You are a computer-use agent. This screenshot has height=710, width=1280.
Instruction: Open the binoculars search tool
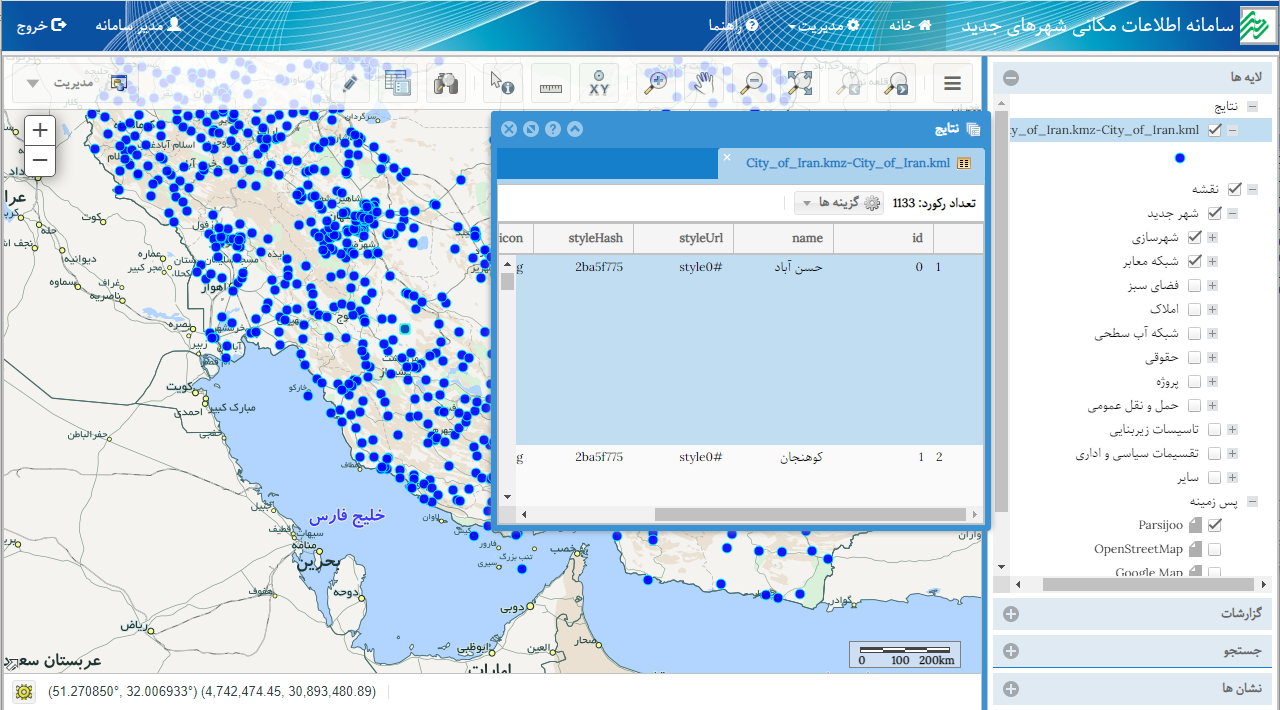(x=445, y=84)
